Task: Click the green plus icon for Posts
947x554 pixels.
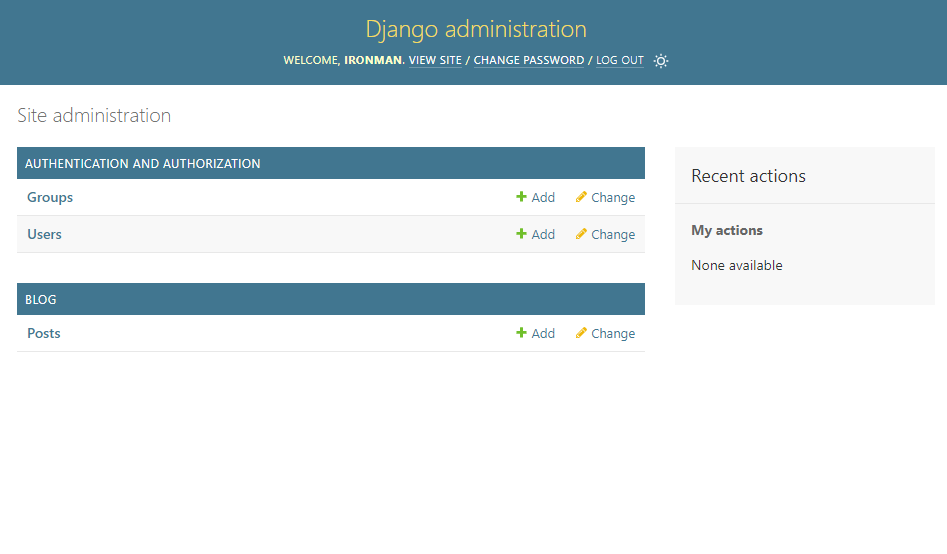Action: pyautogui.click(x=521, y=333)
